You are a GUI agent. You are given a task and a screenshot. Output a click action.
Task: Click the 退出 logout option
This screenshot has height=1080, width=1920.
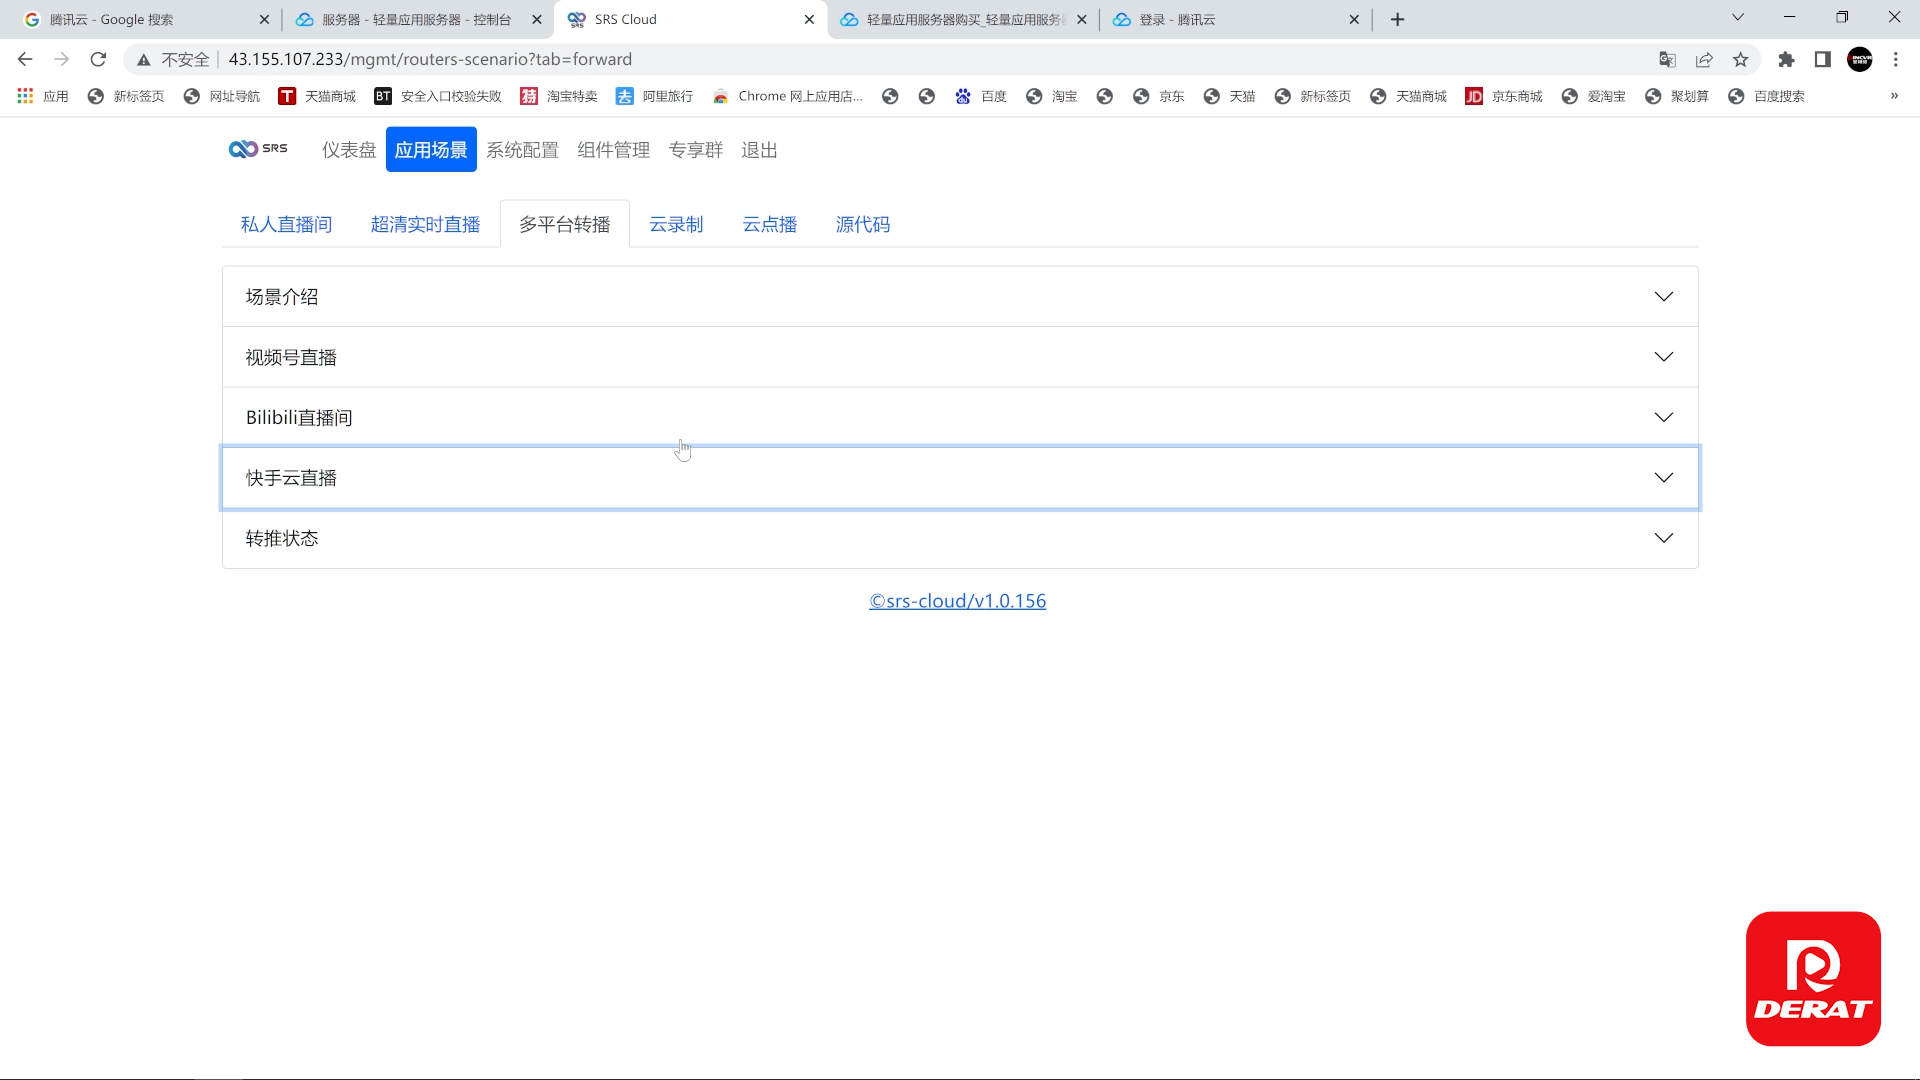[759, 149]
